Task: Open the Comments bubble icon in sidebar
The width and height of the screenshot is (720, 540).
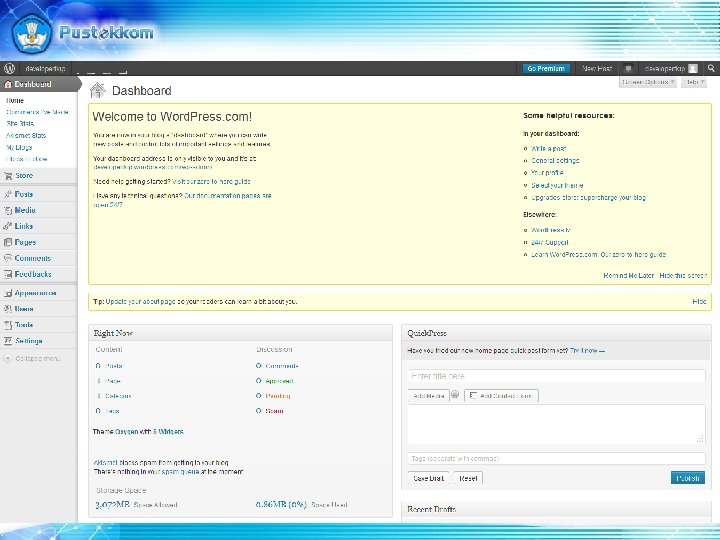Action: pos(8,258)
